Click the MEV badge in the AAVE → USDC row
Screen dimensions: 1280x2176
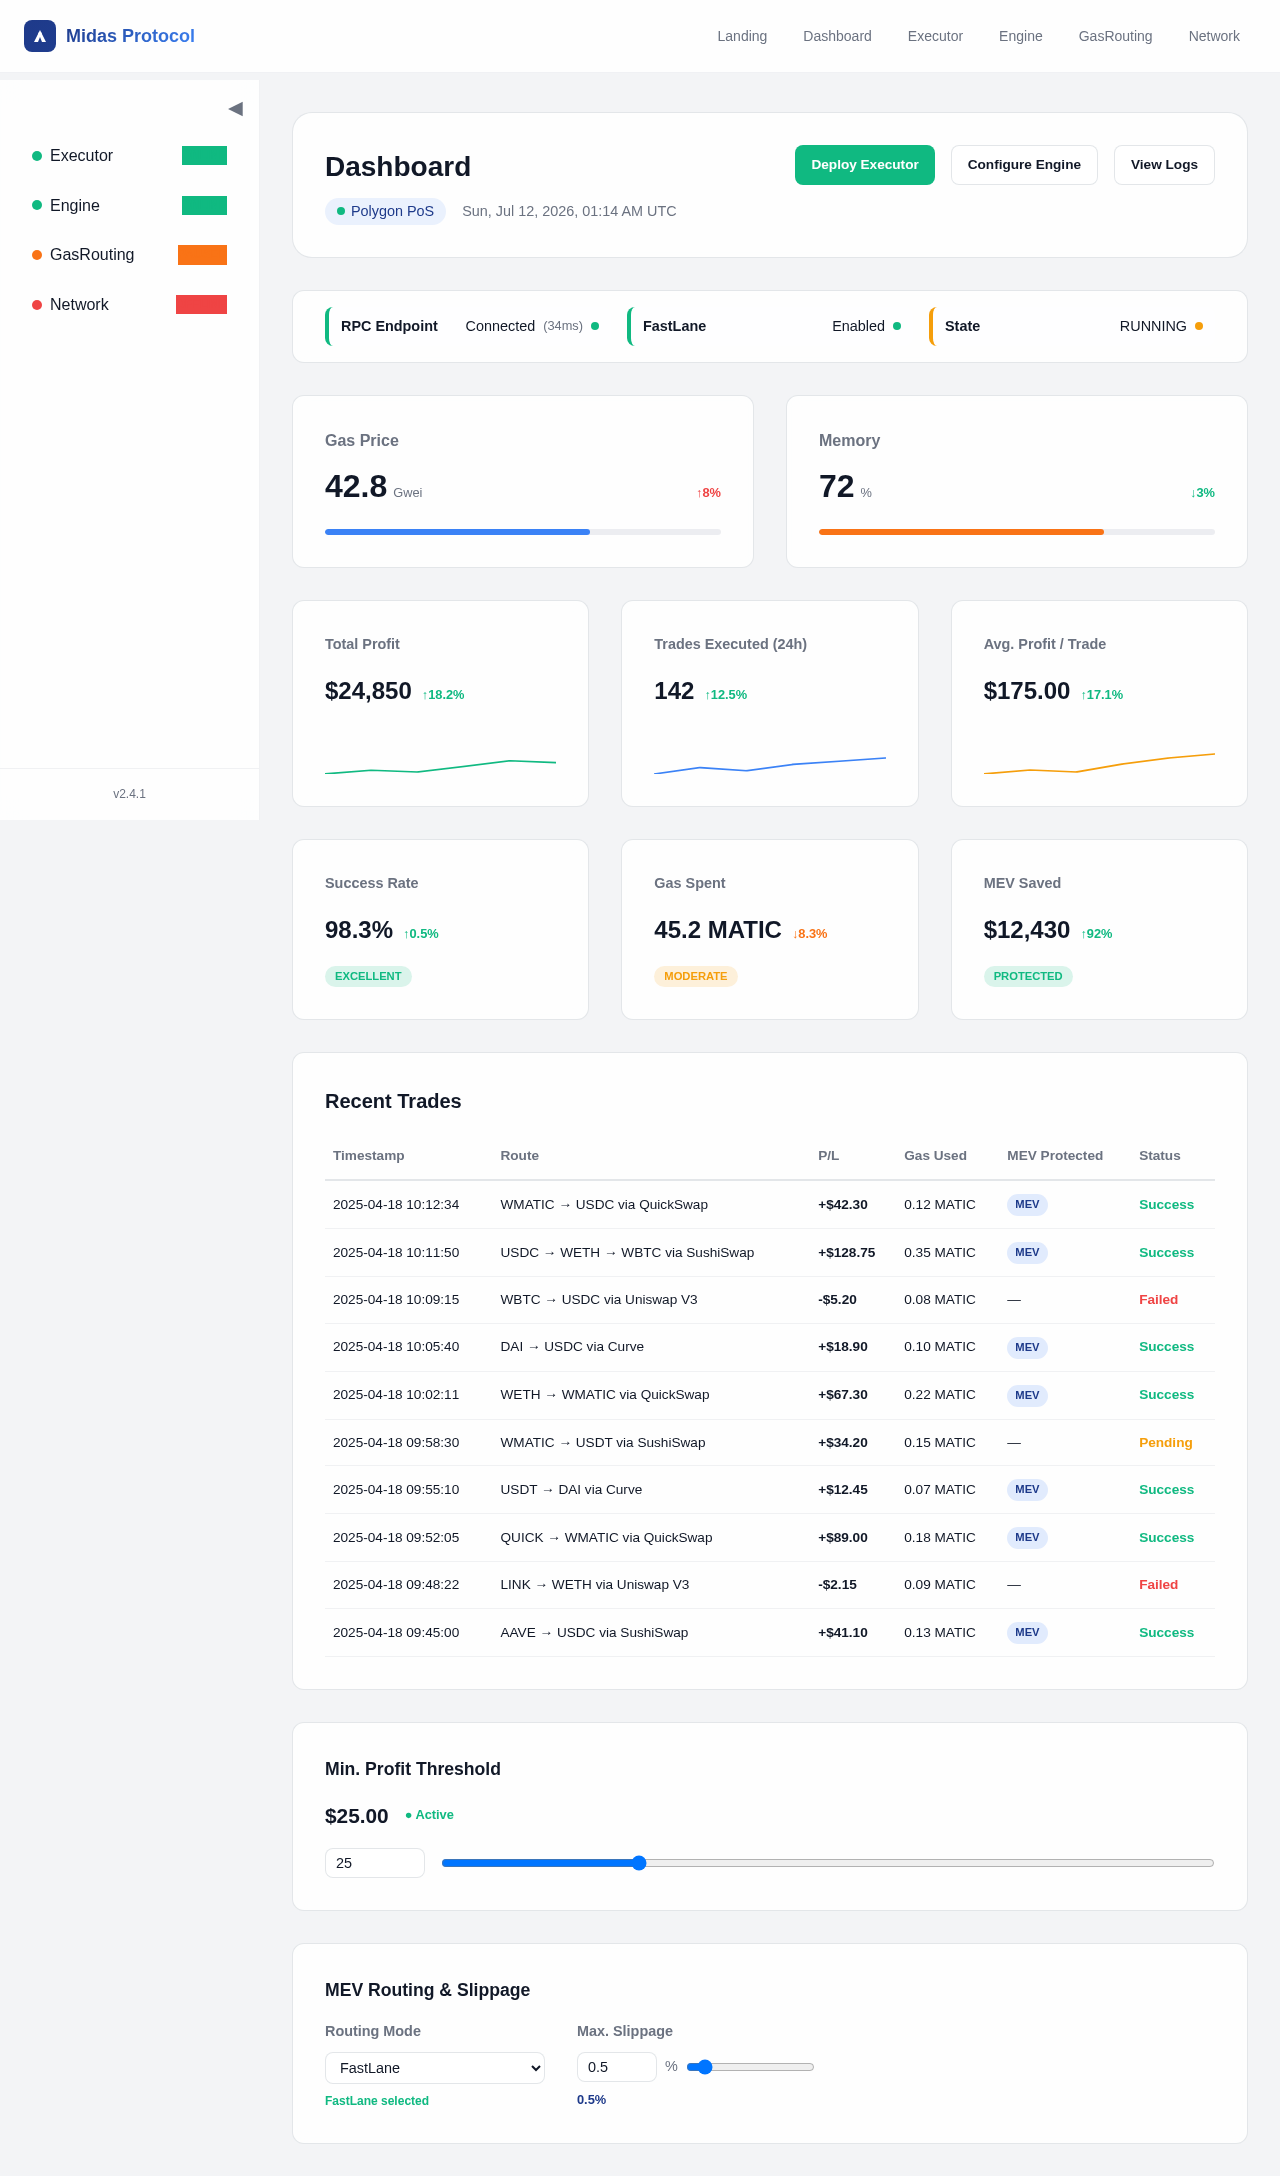(1027, 1632)
